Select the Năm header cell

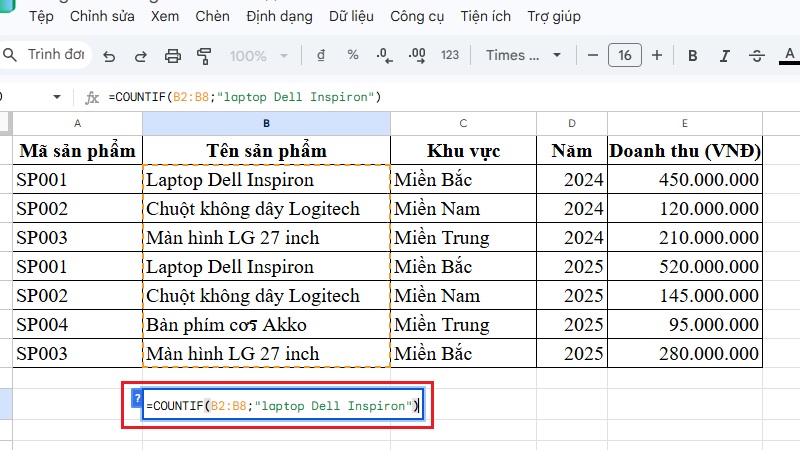click(572, 151)
